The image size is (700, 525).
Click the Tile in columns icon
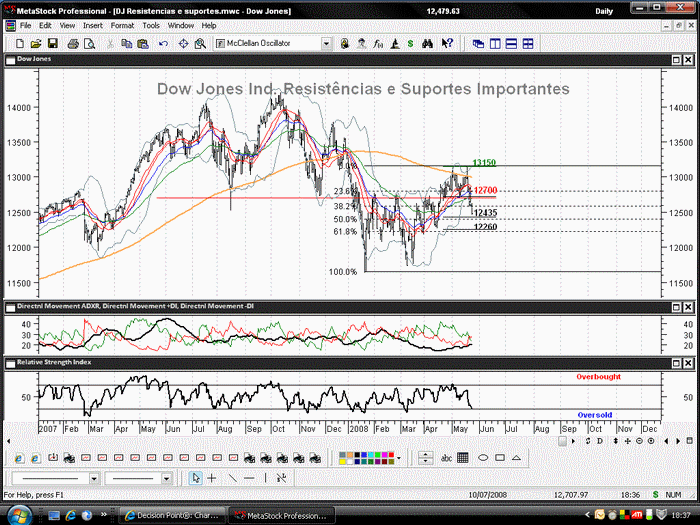pyautogui.click(x=495, y=44)
